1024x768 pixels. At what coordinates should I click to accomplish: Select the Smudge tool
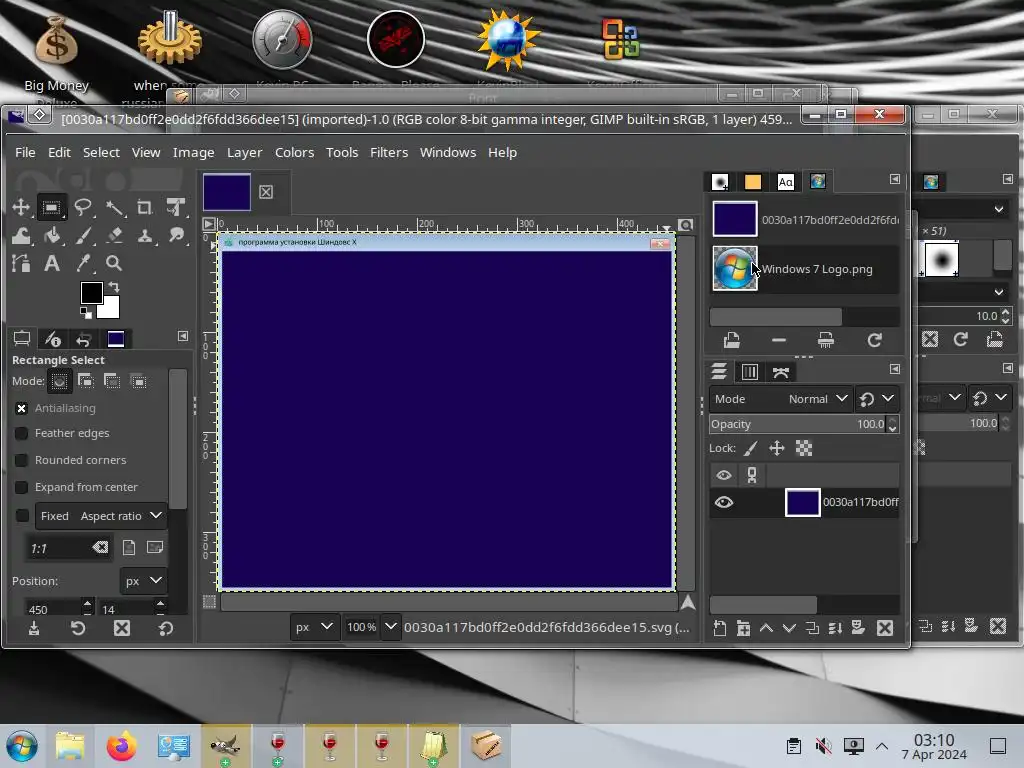[176, 236]
